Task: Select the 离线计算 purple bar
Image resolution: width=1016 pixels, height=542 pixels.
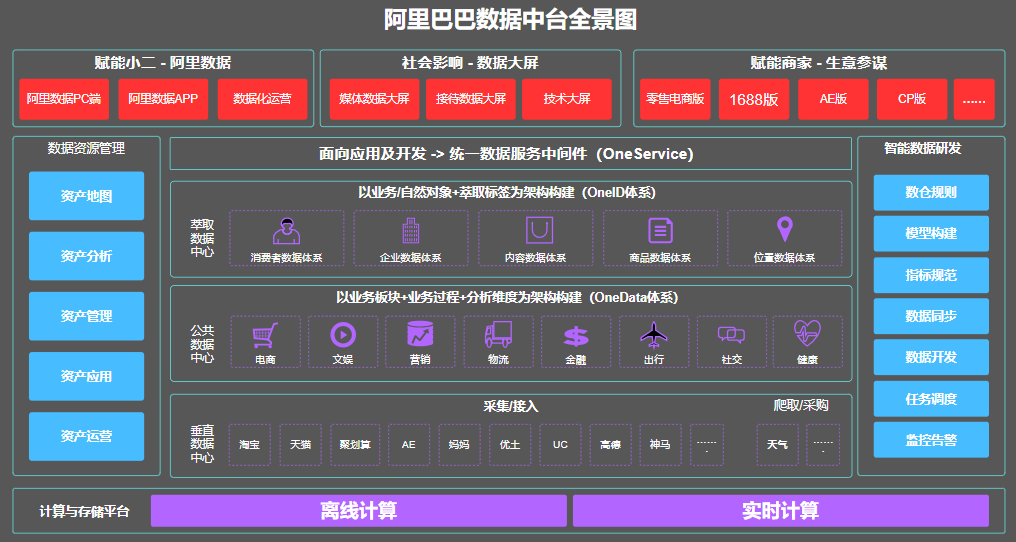Action: coord(359,511)
